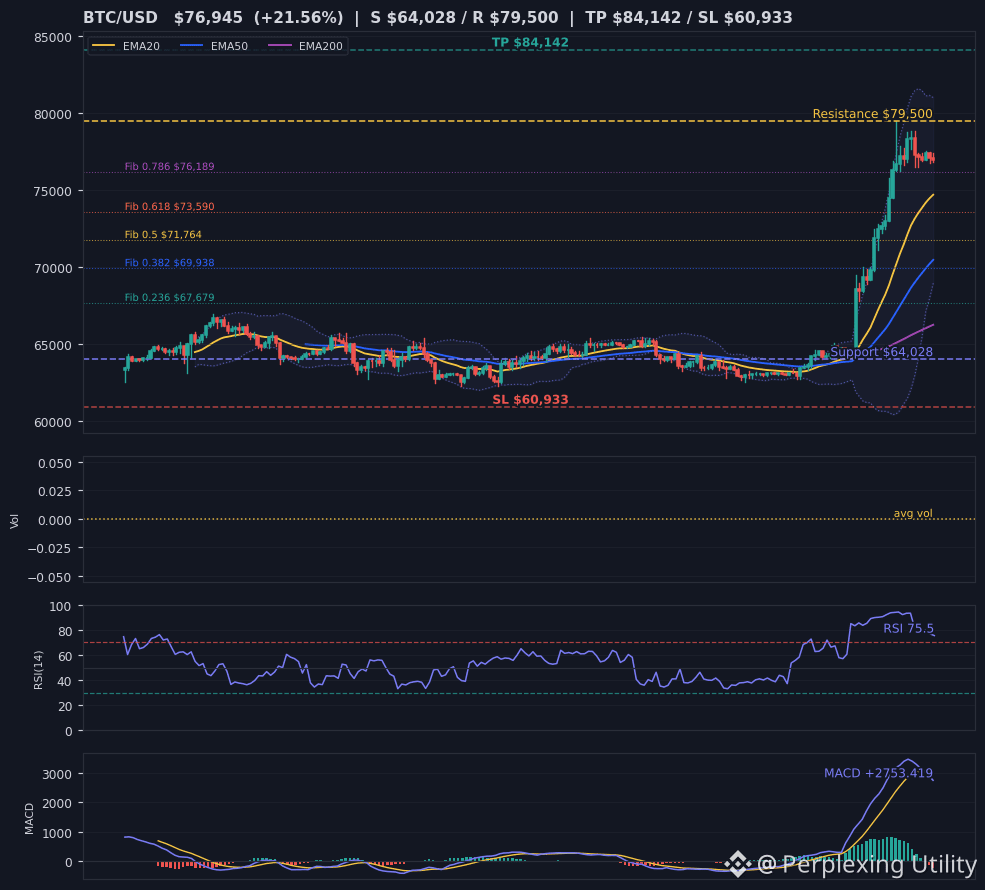Click the 70000 price axis tick

pyautogui.click(x=53, y=269)
